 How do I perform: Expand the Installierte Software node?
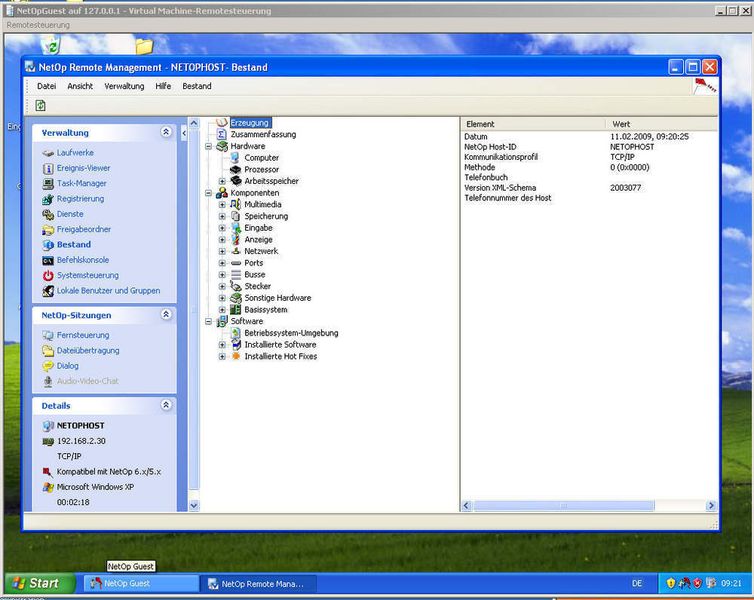click(222, 345)
